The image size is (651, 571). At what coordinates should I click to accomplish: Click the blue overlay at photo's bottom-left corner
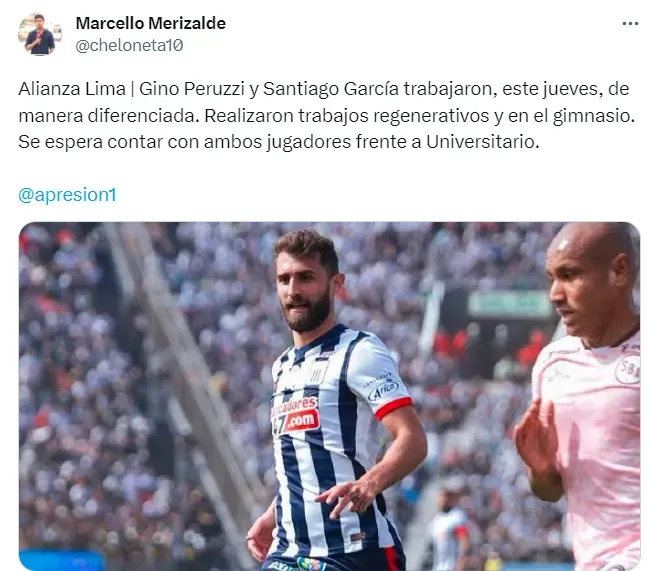(x=61, y=561)
